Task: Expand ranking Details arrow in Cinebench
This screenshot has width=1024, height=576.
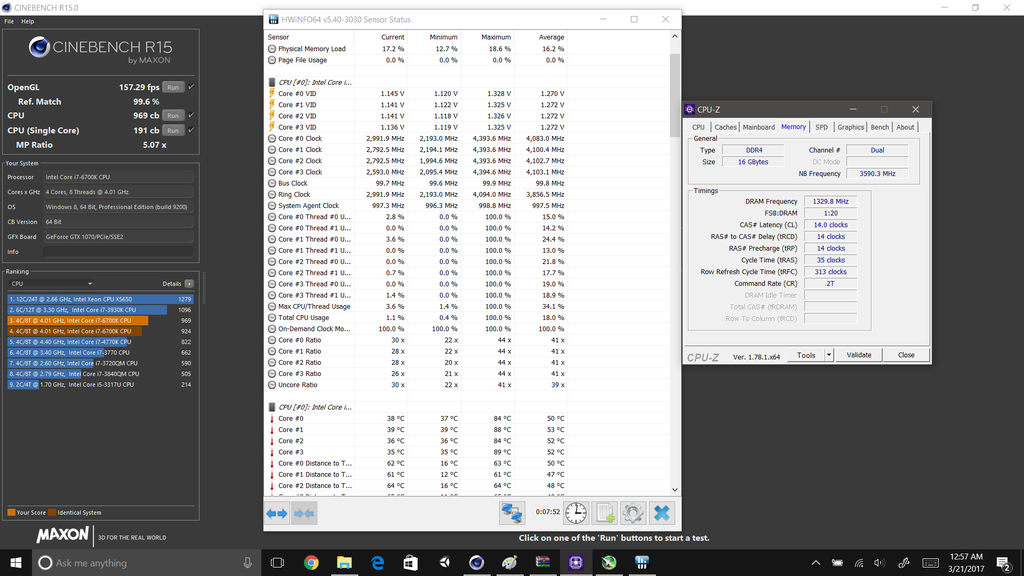Action: click(189, 283)
